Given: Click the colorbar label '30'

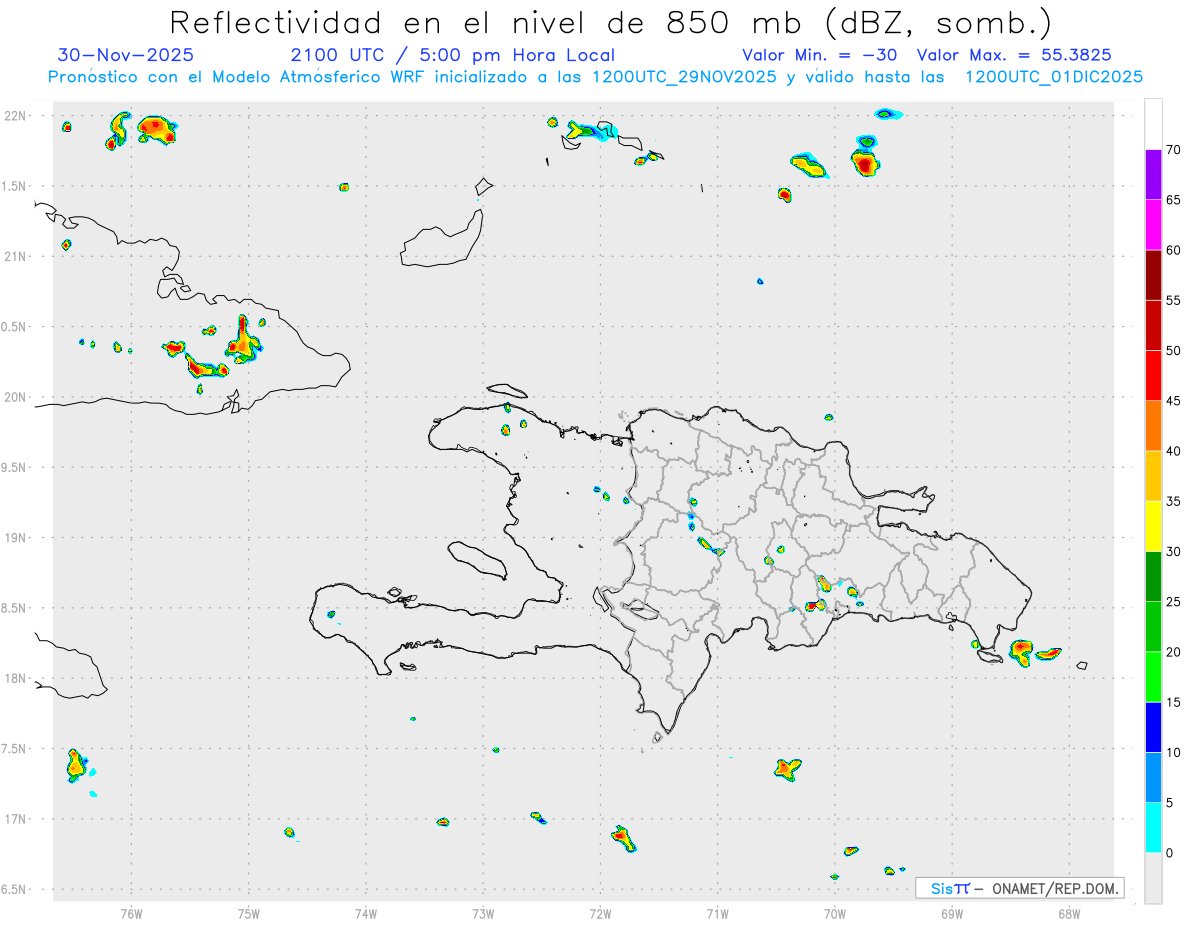Looking at the screenshot, I should pos(1174,551).
